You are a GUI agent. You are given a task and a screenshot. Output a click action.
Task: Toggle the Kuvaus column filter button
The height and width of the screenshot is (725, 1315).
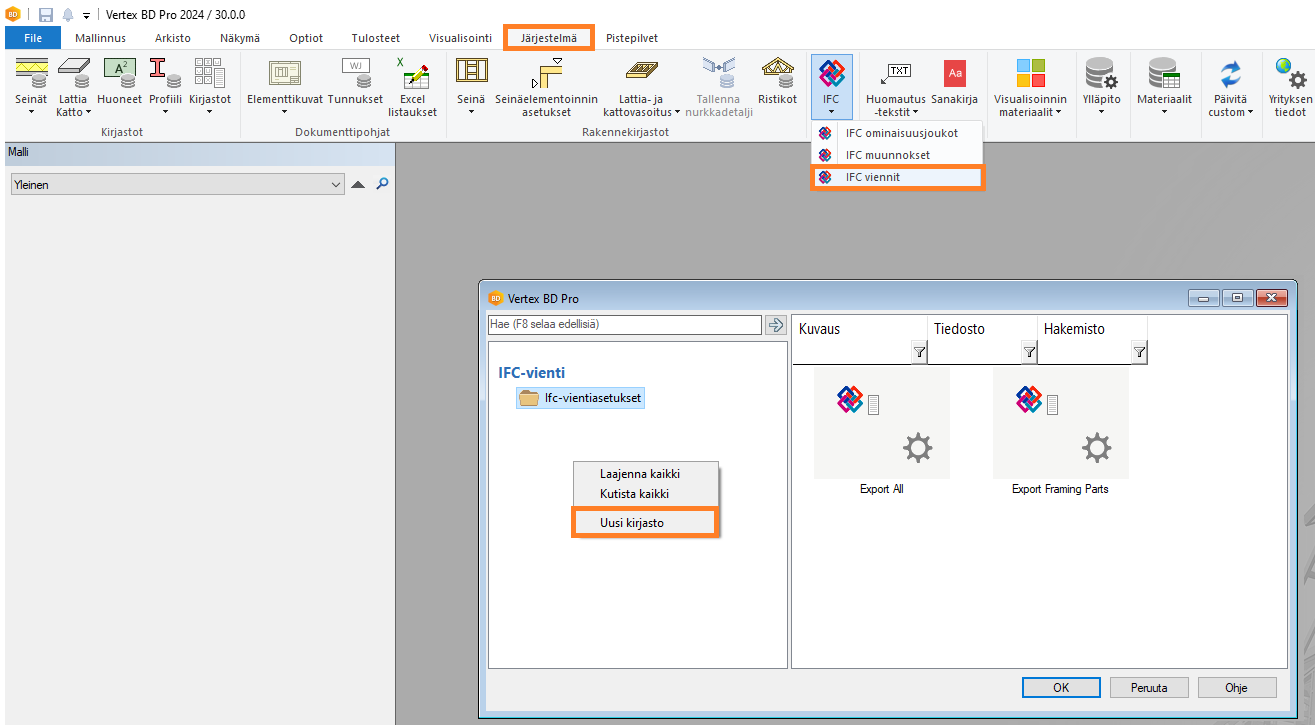pyautogui.click(x=919, y=352)
